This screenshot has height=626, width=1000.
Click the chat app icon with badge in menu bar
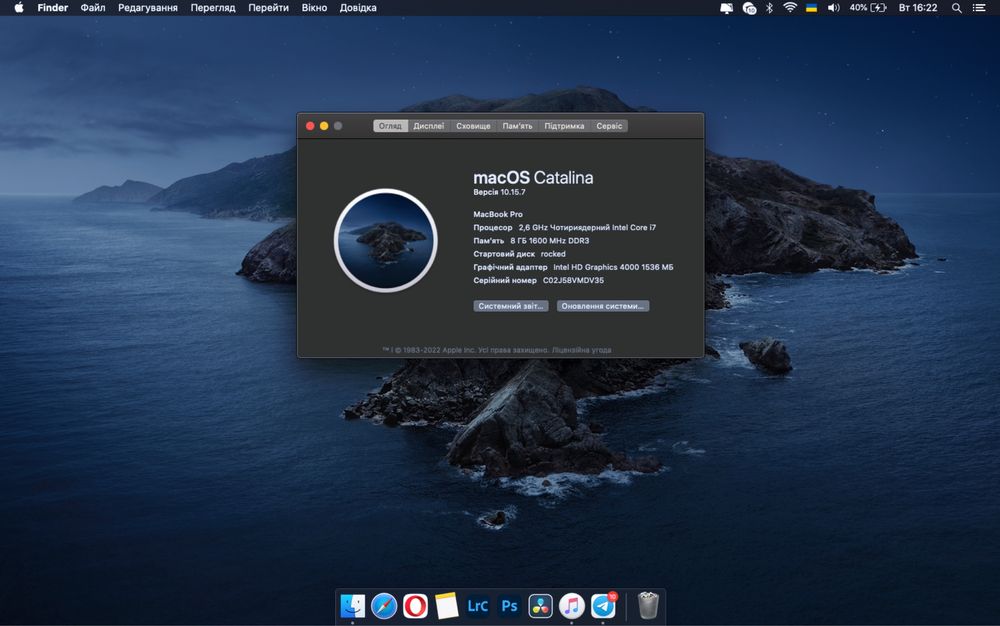point(749,8)
